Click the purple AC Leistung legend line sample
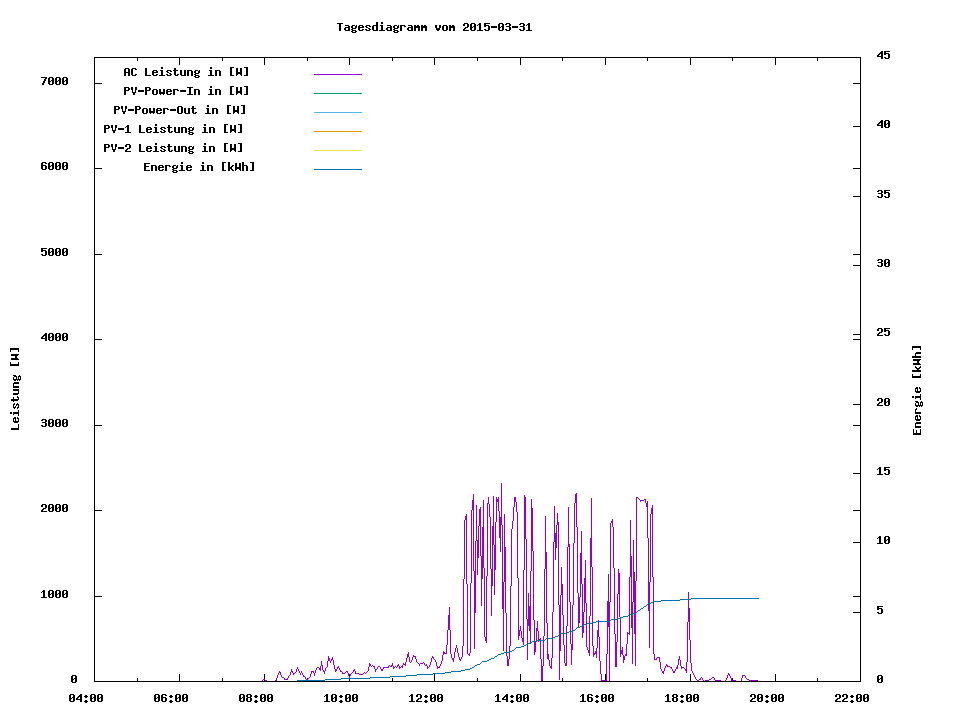 [337, 74]
